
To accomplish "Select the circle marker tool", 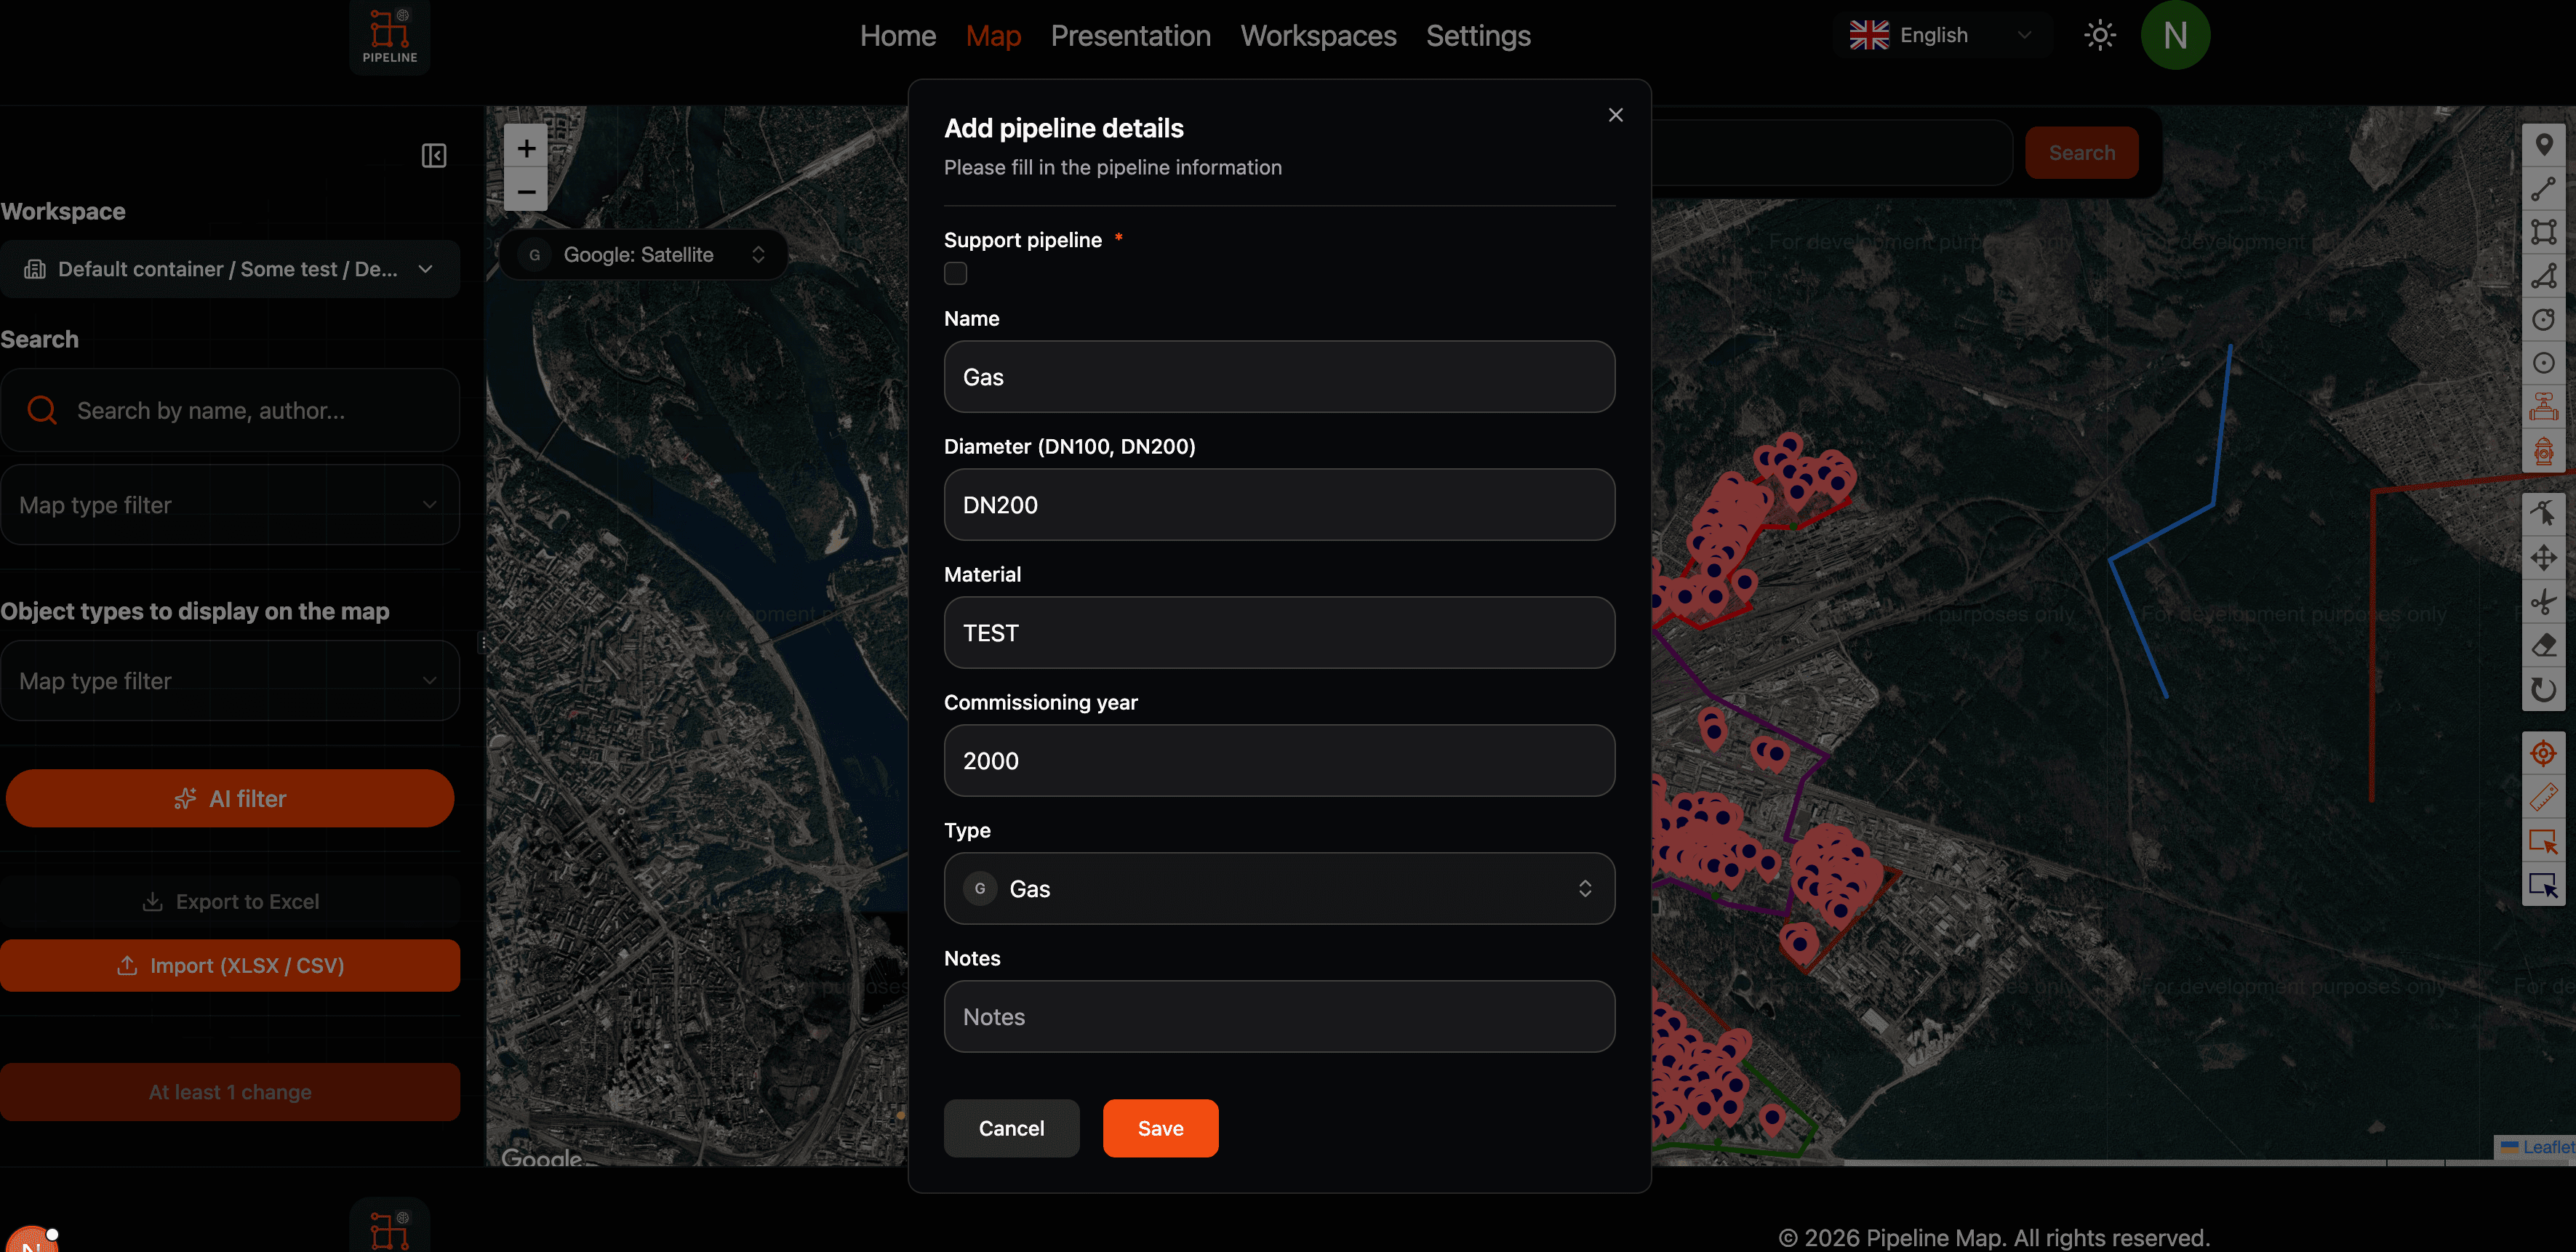I will [2543, 363].
